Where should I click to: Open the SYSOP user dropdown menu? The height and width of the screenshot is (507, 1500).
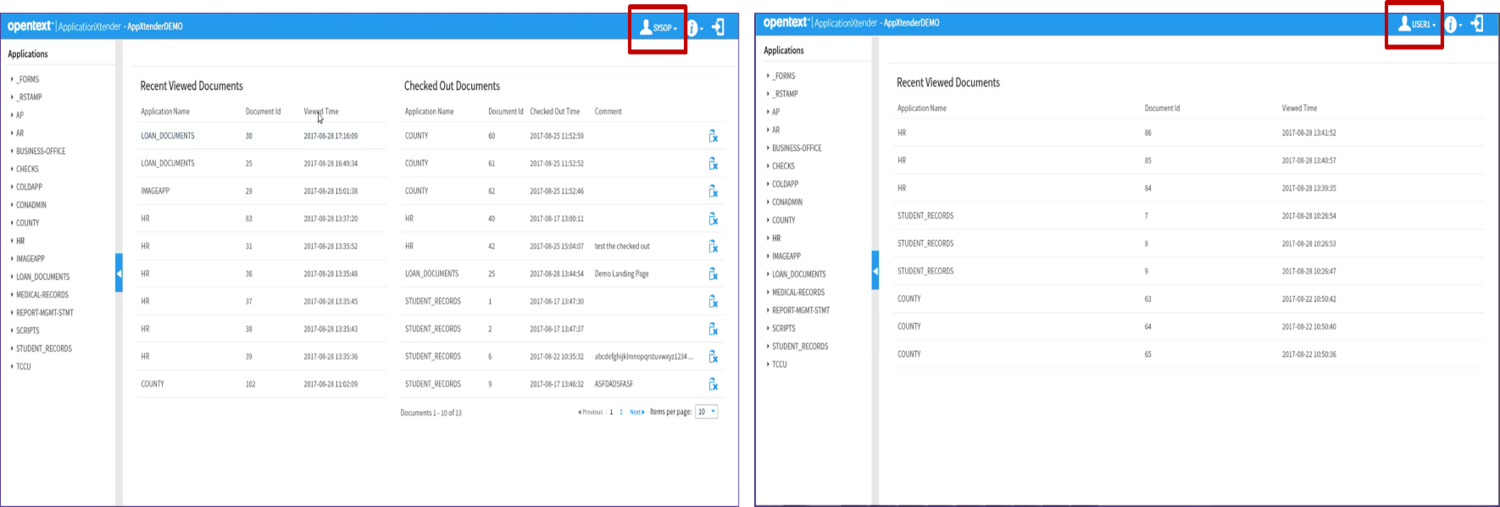[659, 28]
